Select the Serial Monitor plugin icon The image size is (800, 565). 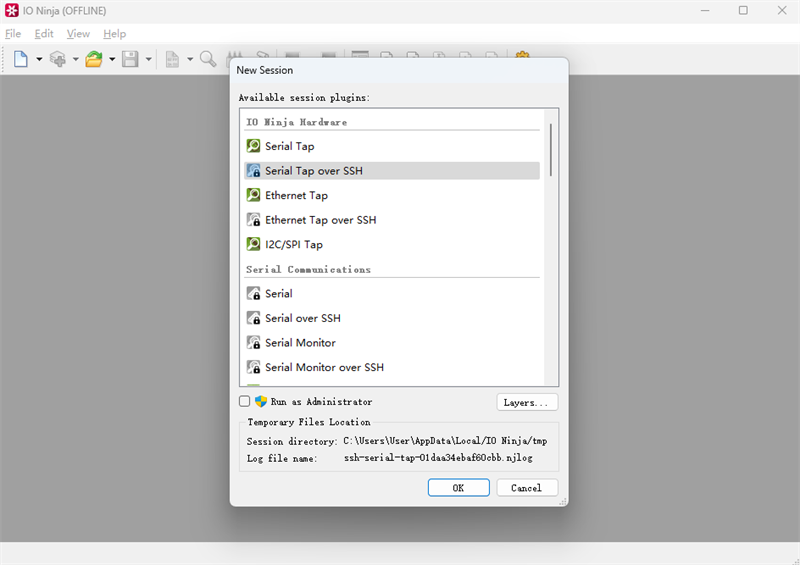click(x=254, y=342)
